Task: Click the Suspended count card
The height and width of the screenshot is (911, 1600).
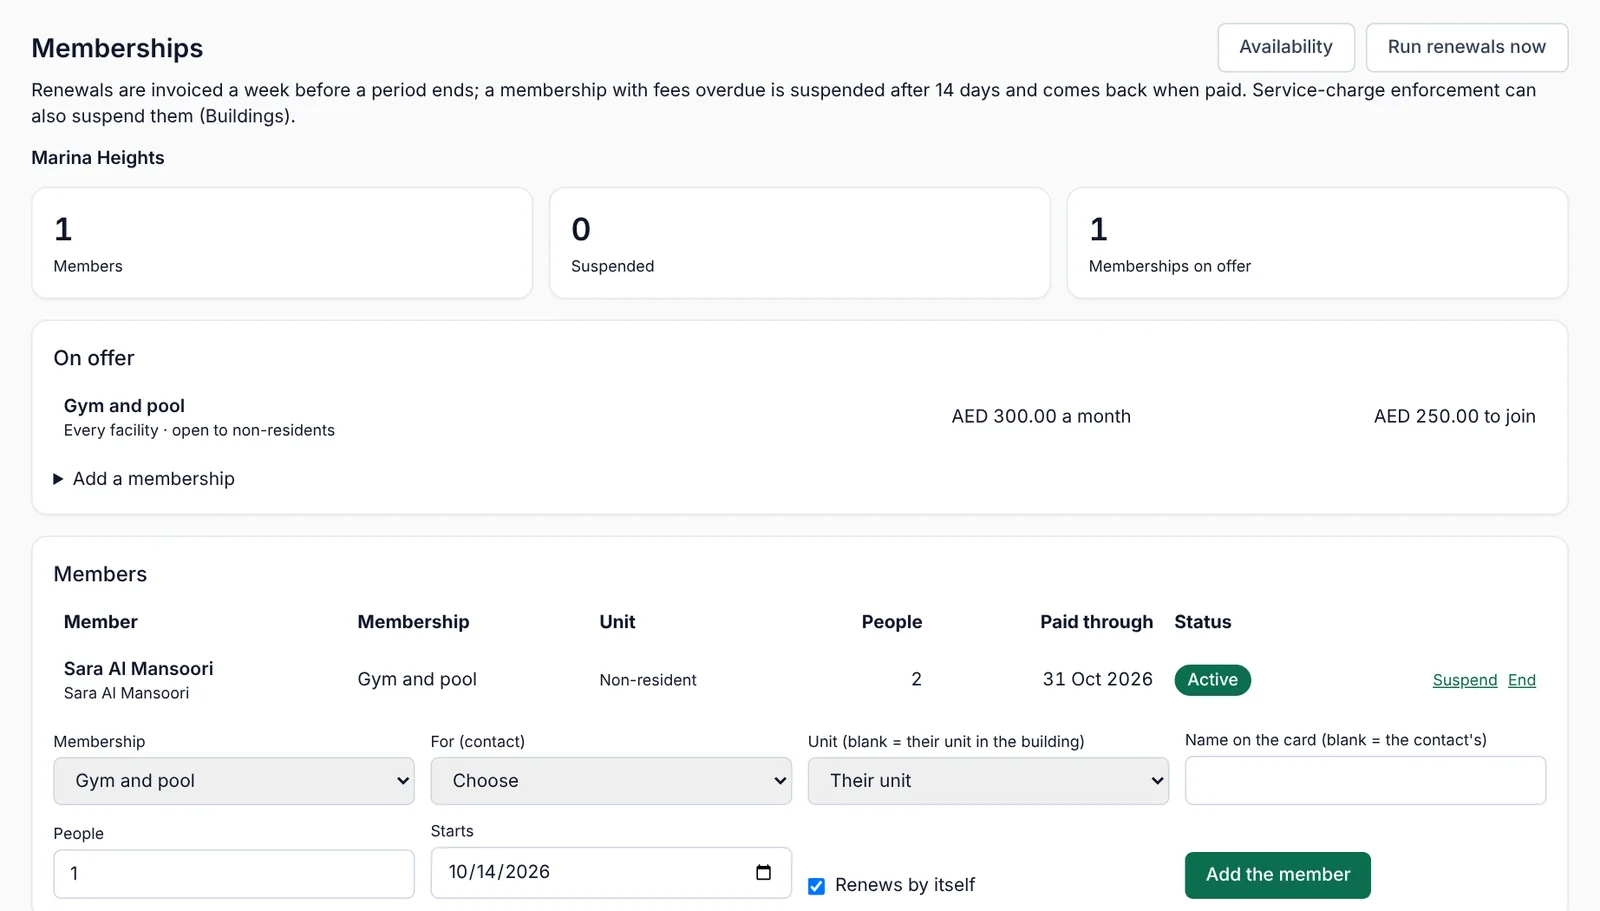Action: click(800, 243)
